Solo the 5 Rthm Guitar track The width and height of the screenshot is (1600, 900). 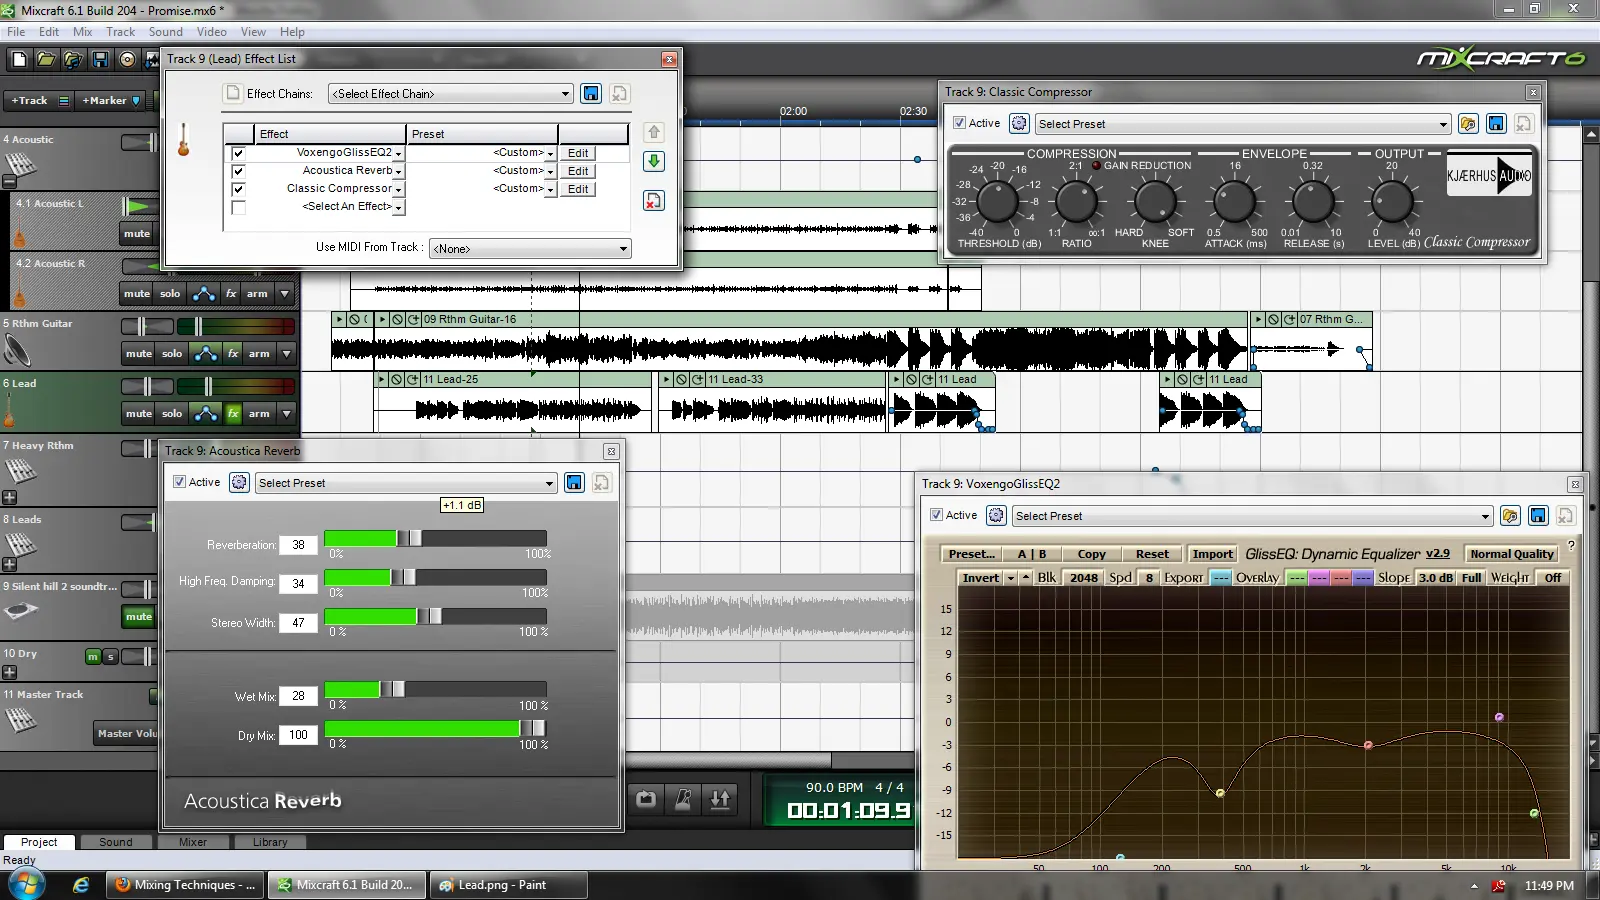(x=172, y=353)
